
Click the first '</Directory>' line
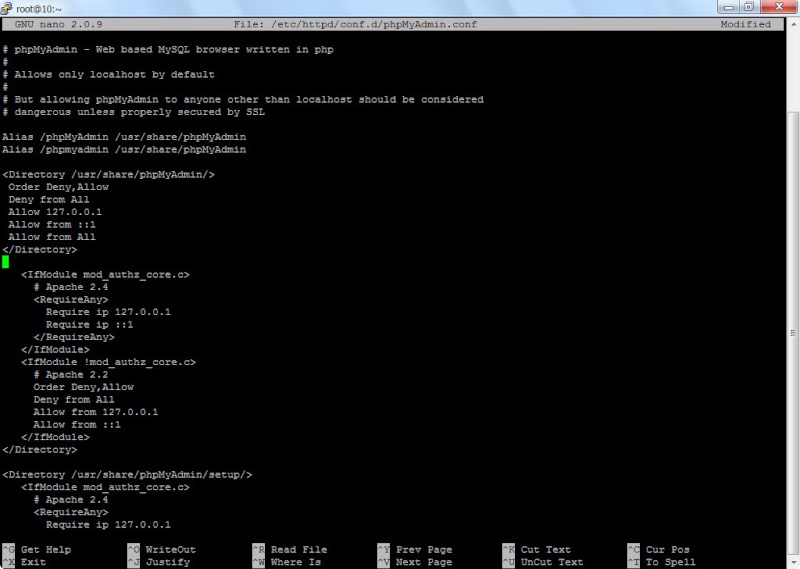(40, 250)
